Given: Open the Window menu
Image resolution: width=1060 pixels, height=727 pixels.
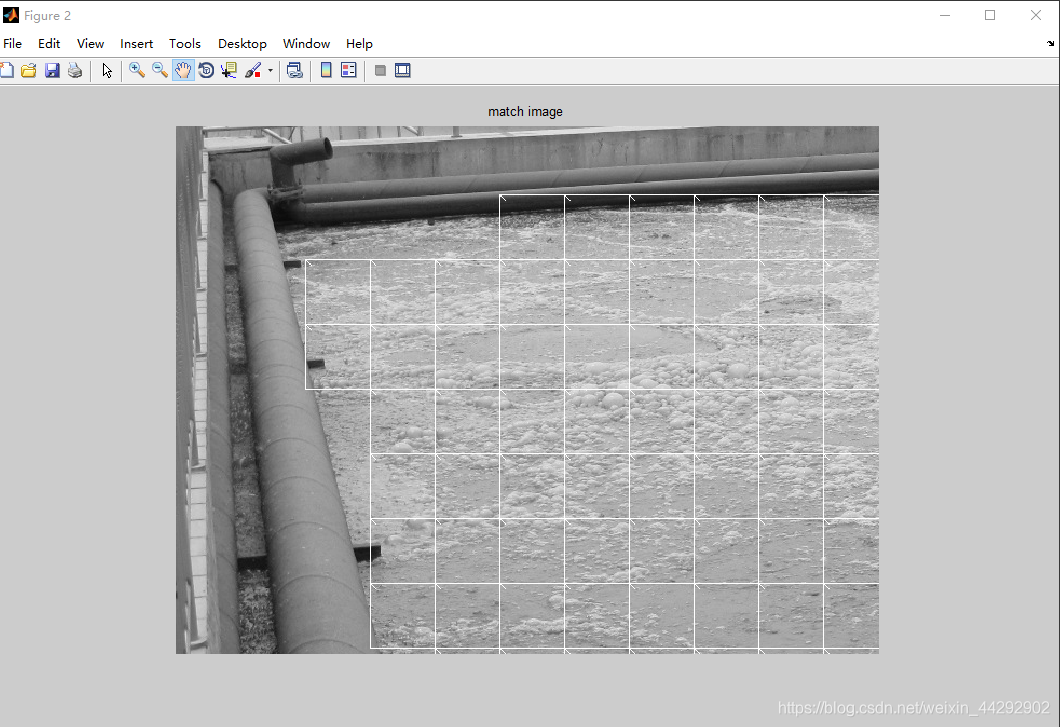Looking at the screenshot, I should (306, 43).
